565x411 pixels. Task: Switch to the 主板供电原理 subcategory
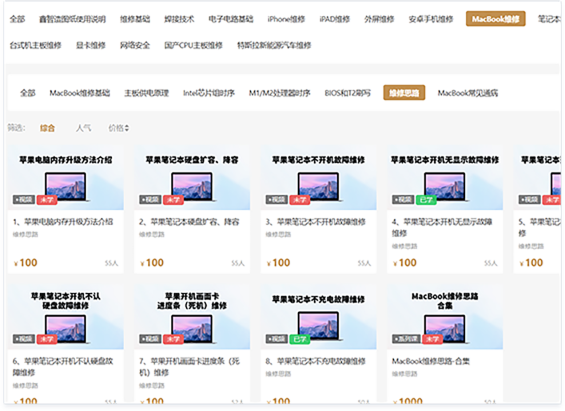click(146, 93)
